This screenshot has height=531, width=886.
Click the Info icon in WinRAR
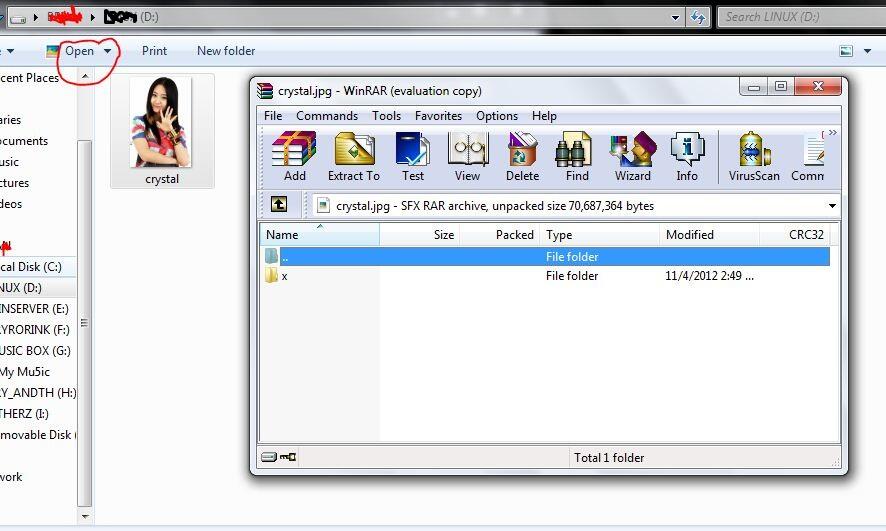point(687,156)
